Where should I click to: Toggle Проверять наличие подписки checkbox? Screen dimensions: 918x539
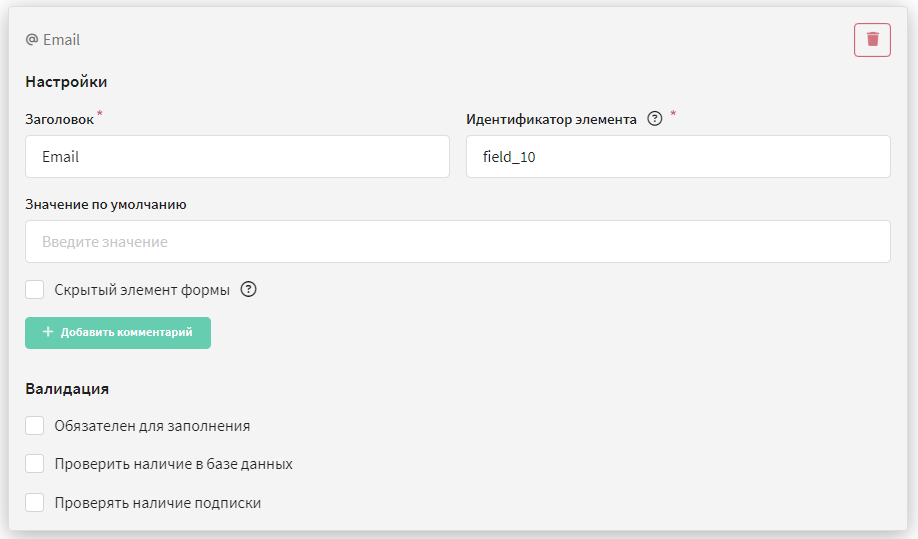[x=35, y=502]
